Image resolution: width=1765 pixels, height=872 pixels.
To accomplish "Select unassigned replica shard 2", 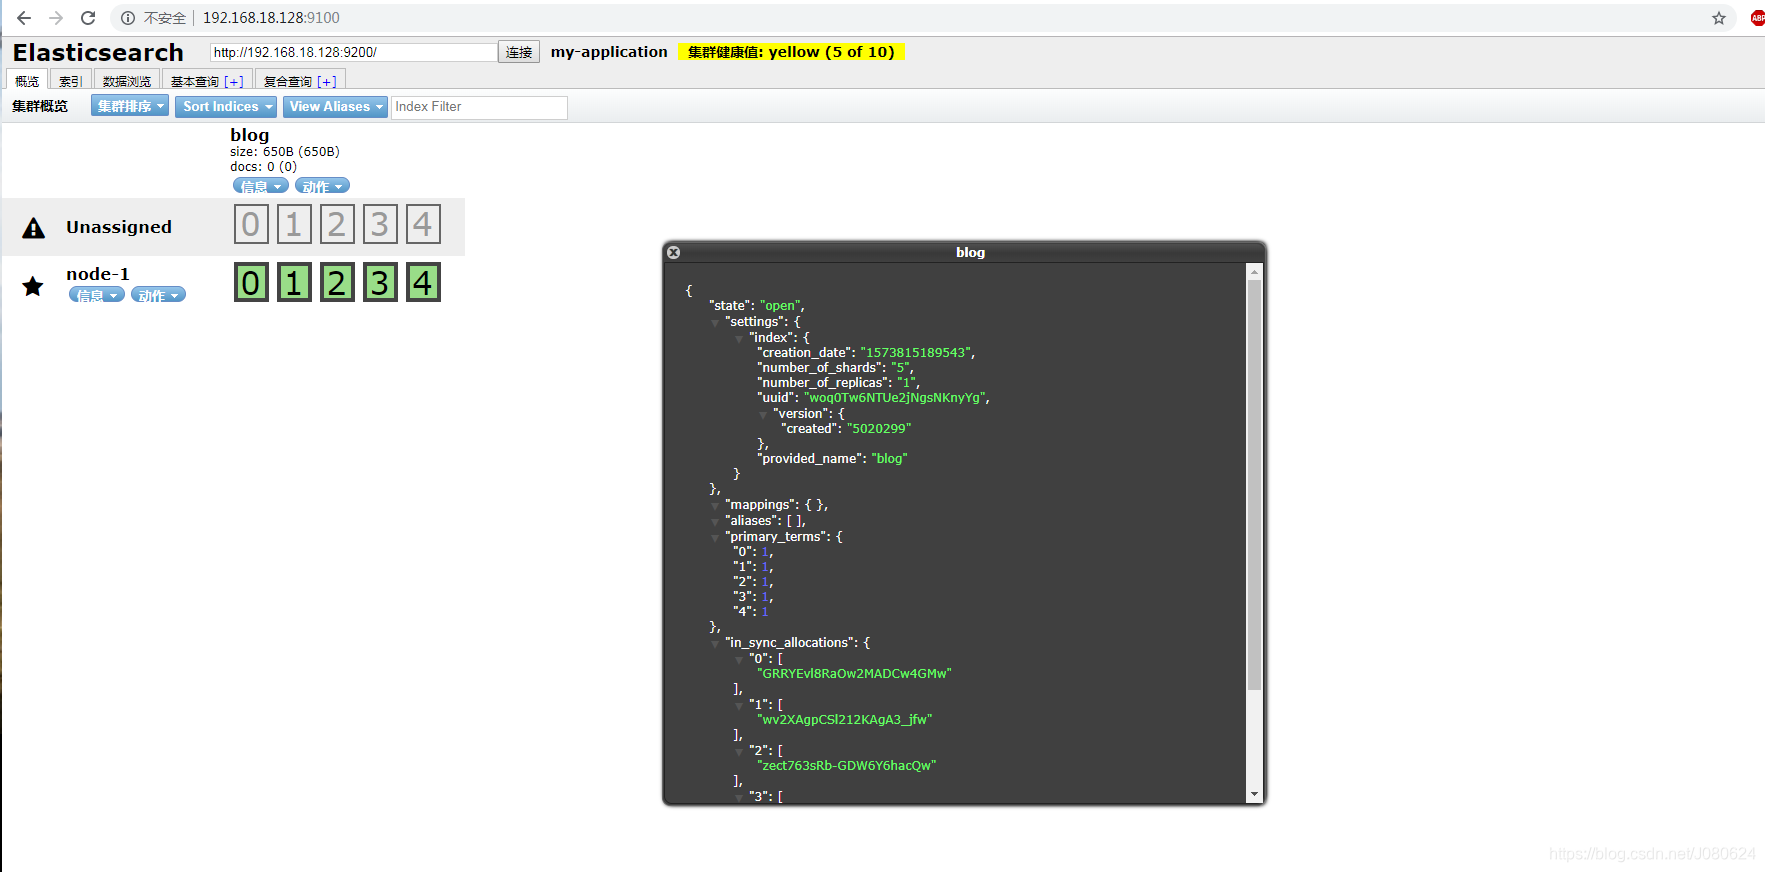I will pos(337,224).
